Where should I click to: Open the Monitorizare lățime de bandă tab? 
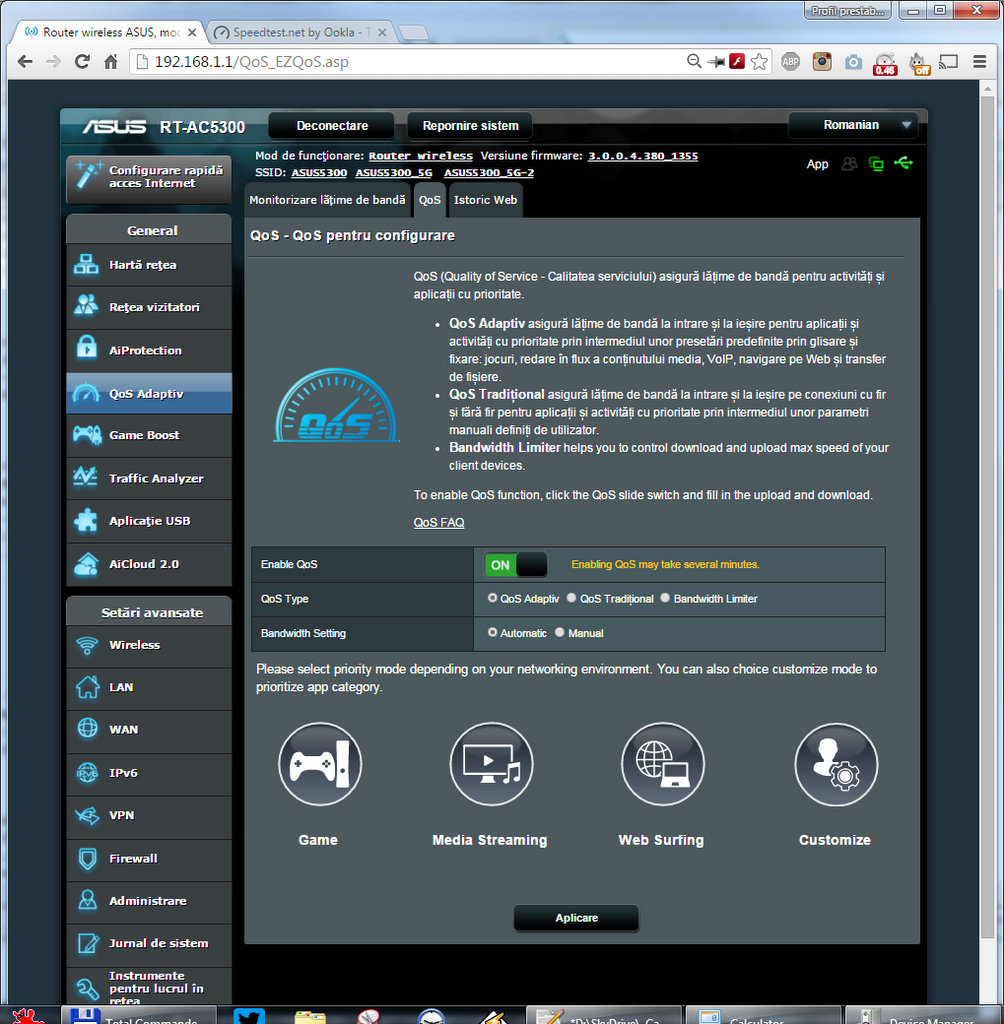point(327,200)
